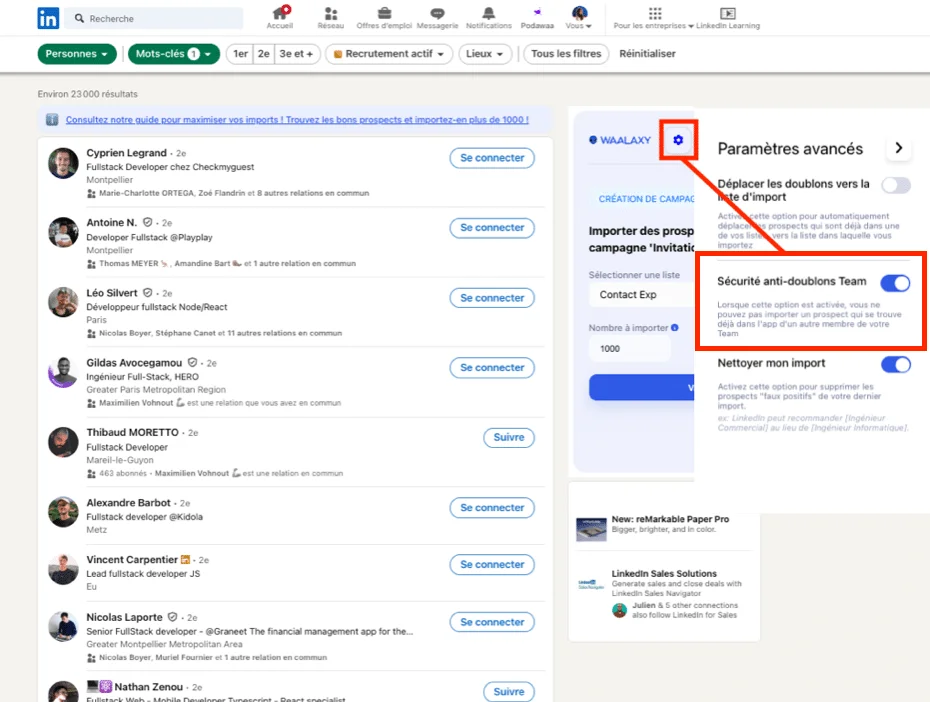
Task: Click the blue import validation button
Action: click(641, 387)
